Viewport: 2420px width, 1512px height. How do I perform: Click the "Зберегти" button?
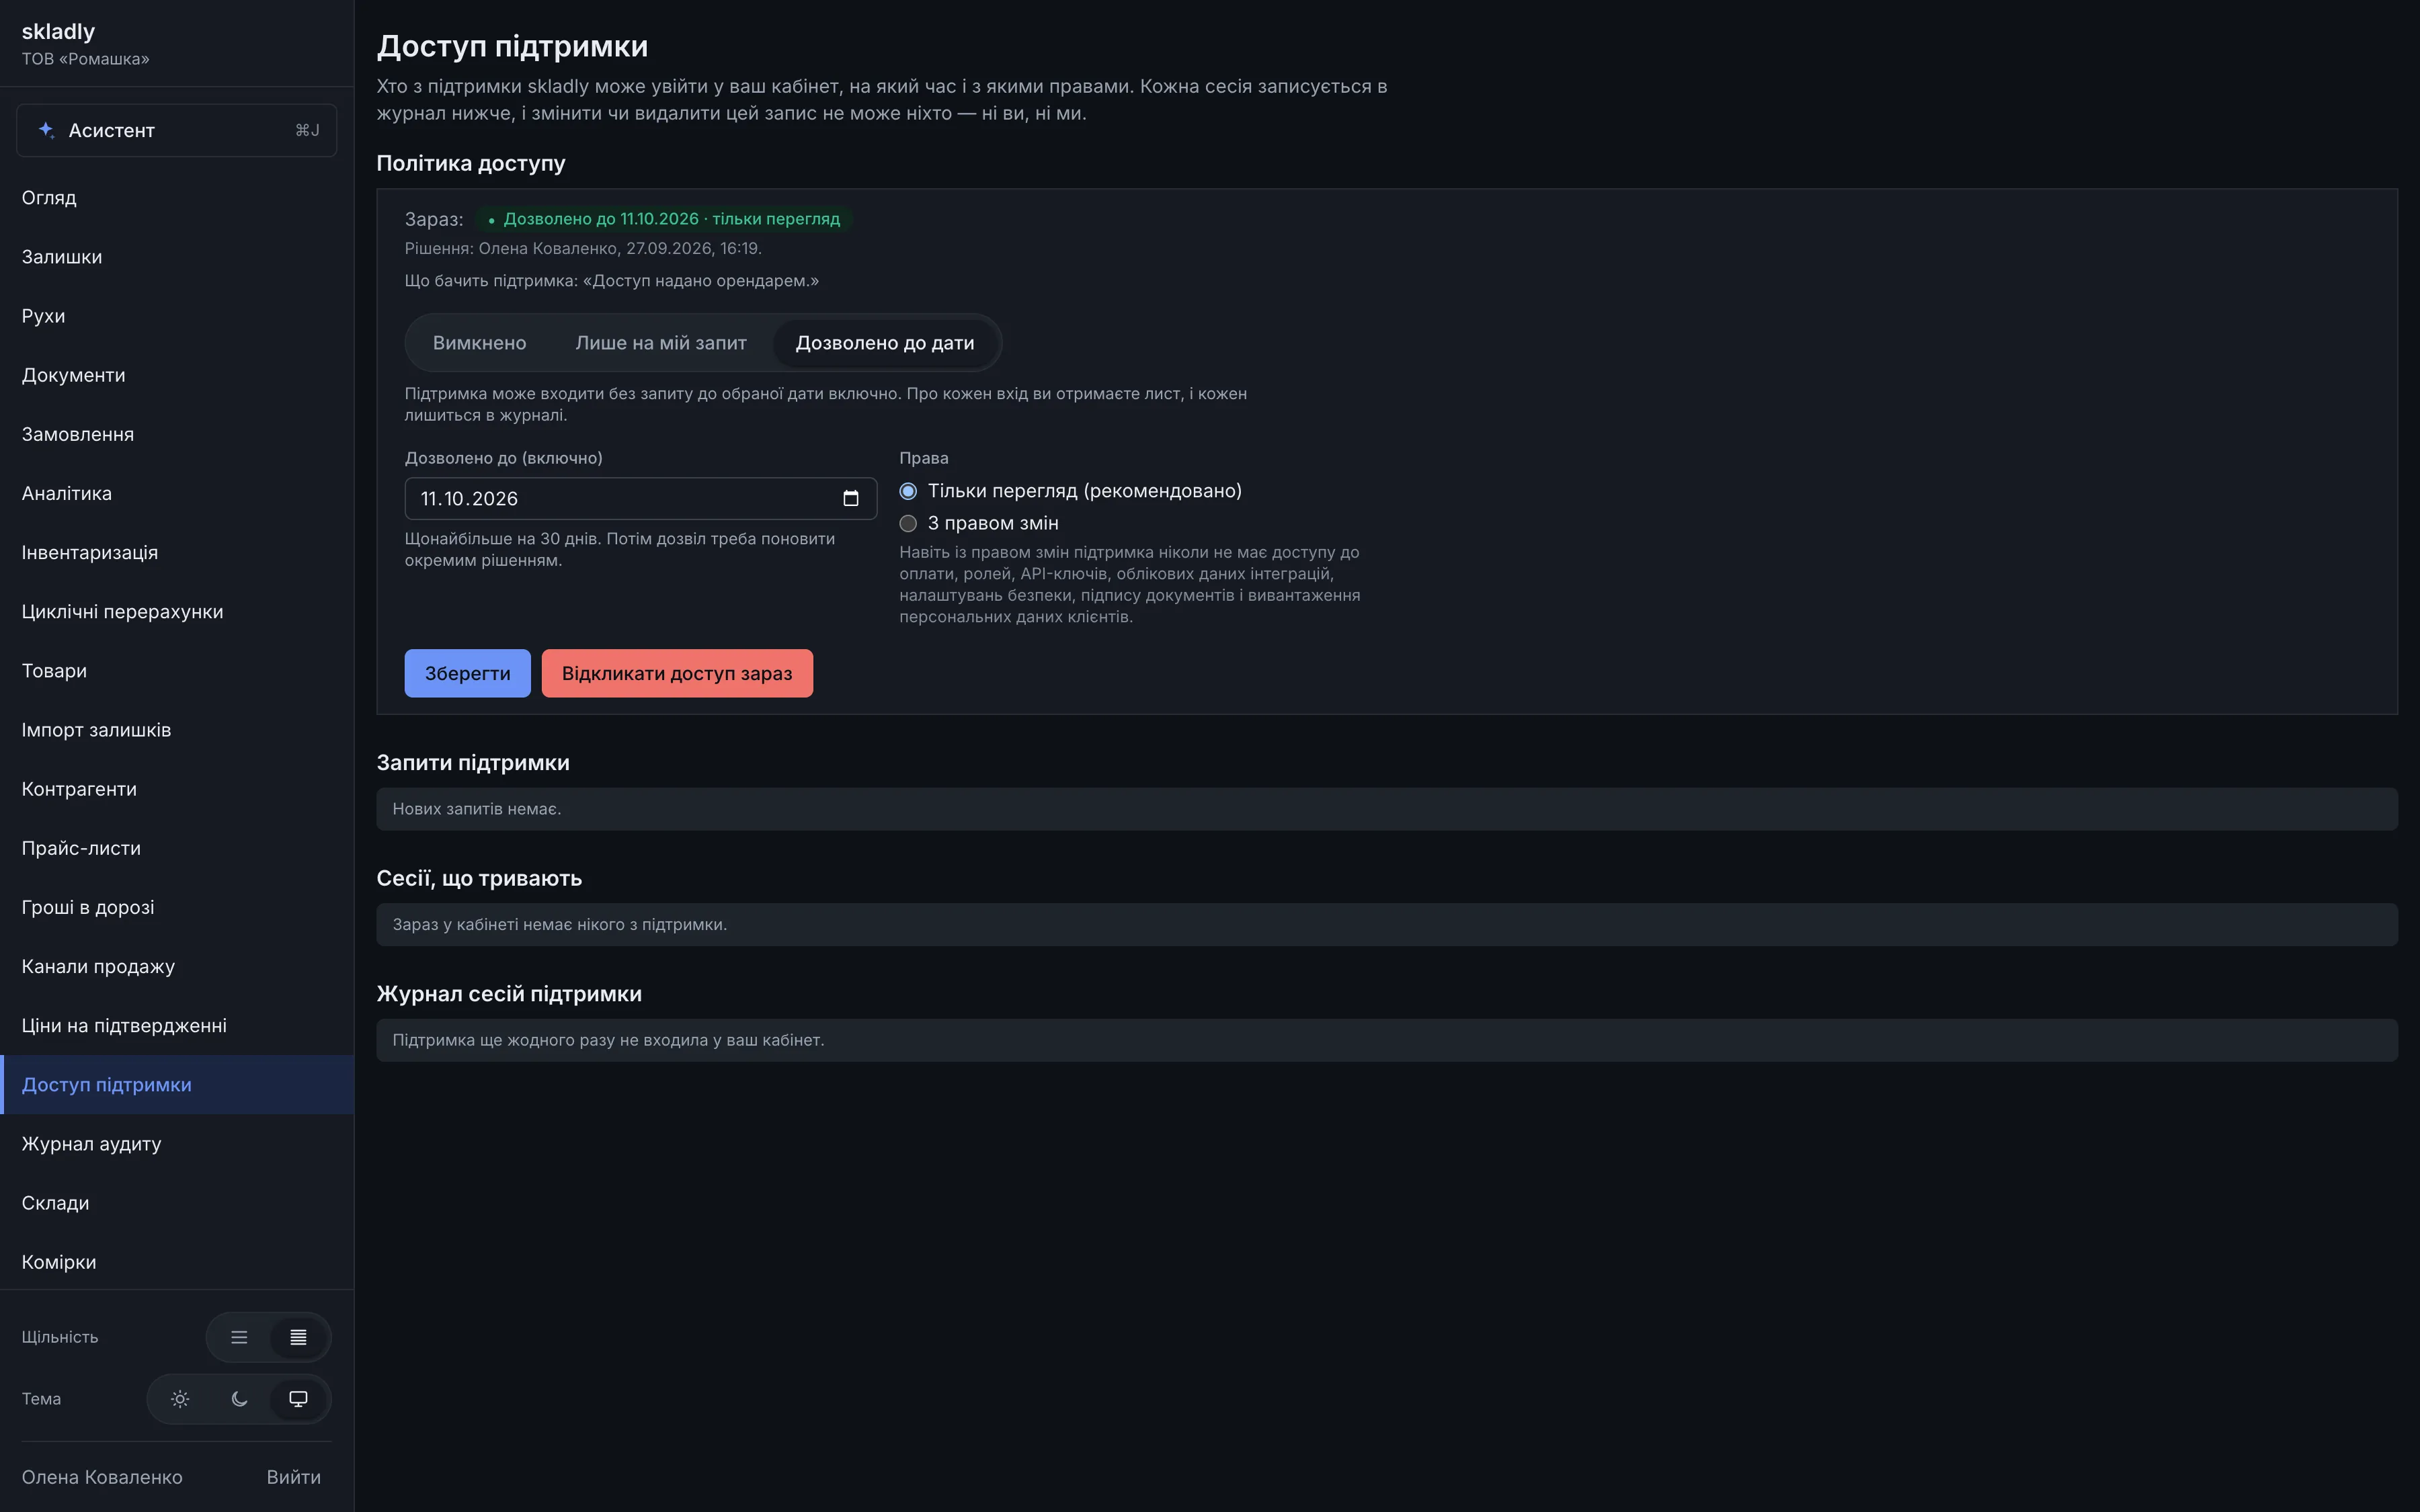467,673
